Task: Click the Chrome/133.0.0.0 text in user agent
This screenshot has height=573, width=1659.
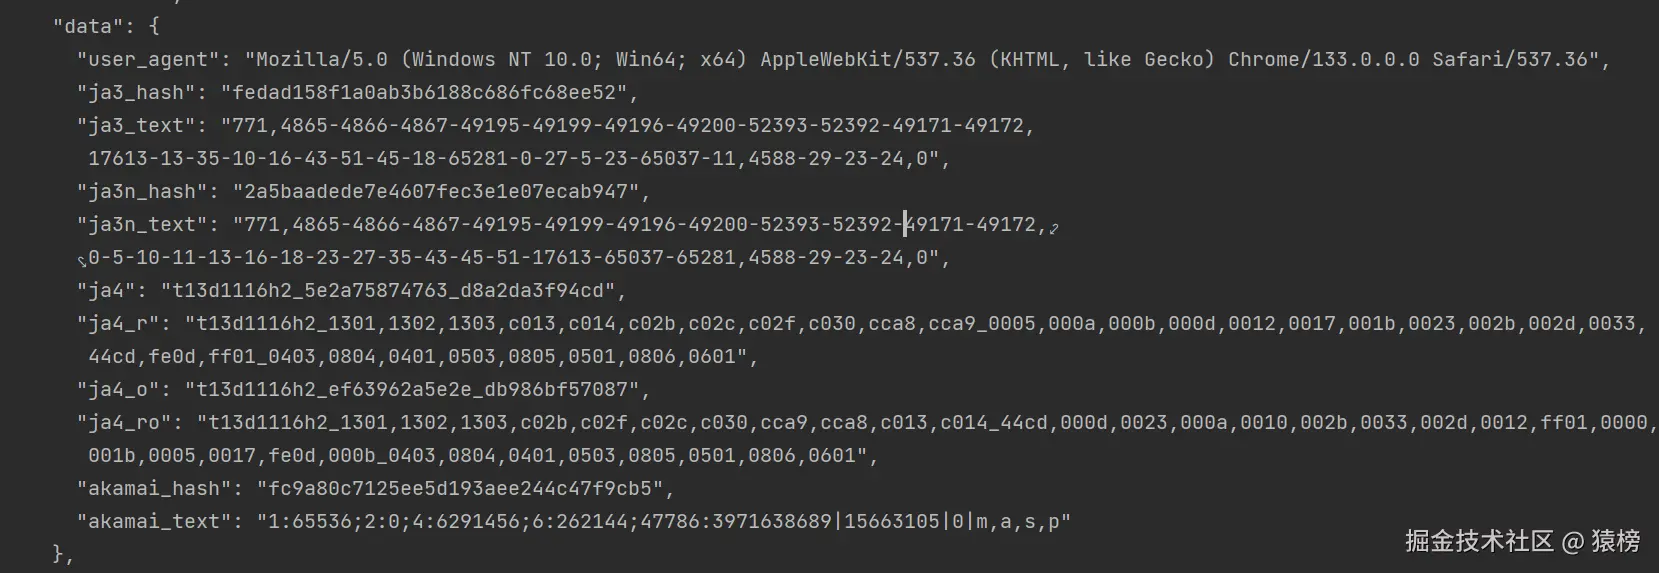Action: pos(1323,60)
